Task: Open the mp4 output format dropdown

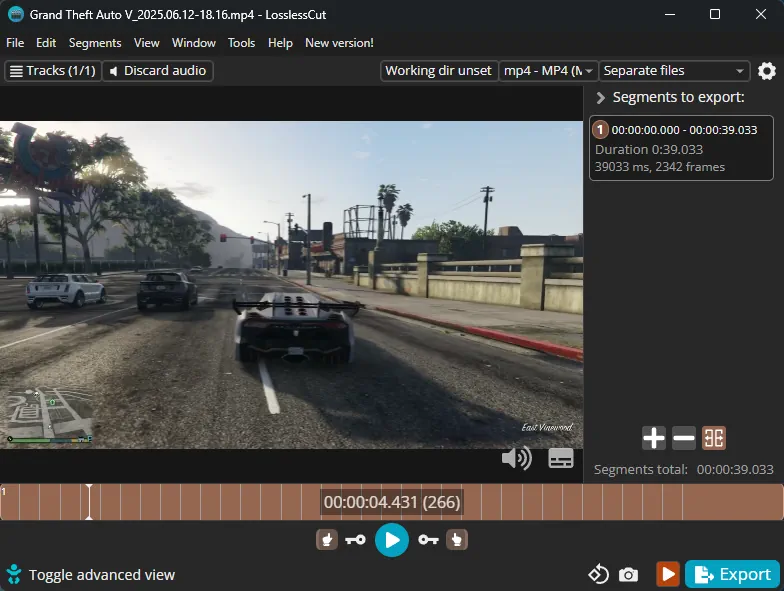Action: coord(548,71)
